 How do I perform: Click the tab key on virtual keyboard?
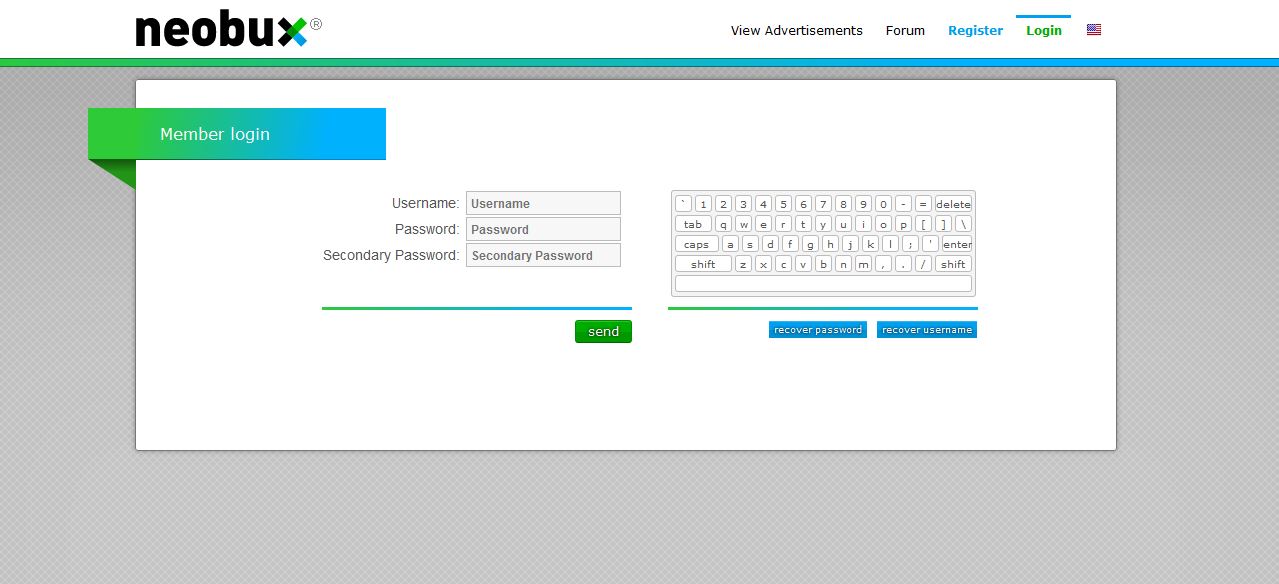click(x=693, y=224)
